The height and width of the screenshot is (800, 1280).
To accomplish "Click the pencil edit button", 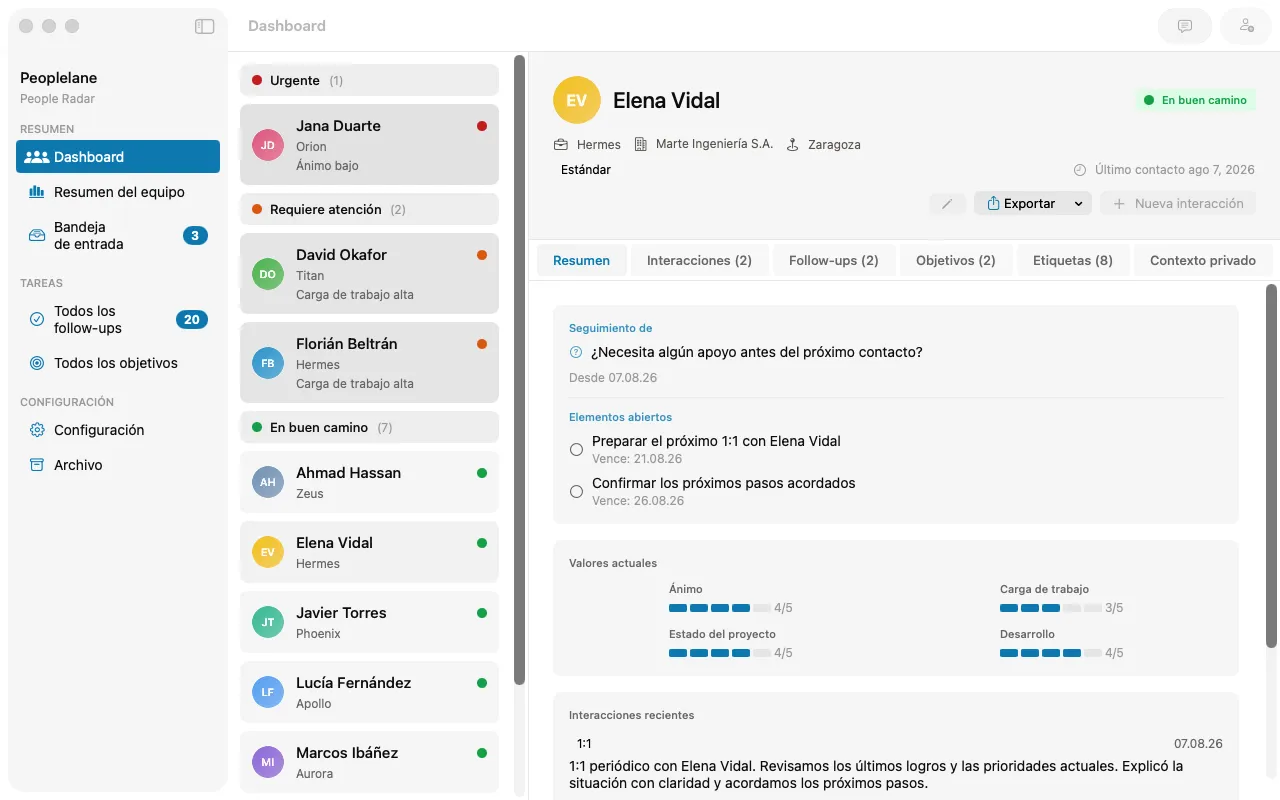I will (x=947, y=204).
